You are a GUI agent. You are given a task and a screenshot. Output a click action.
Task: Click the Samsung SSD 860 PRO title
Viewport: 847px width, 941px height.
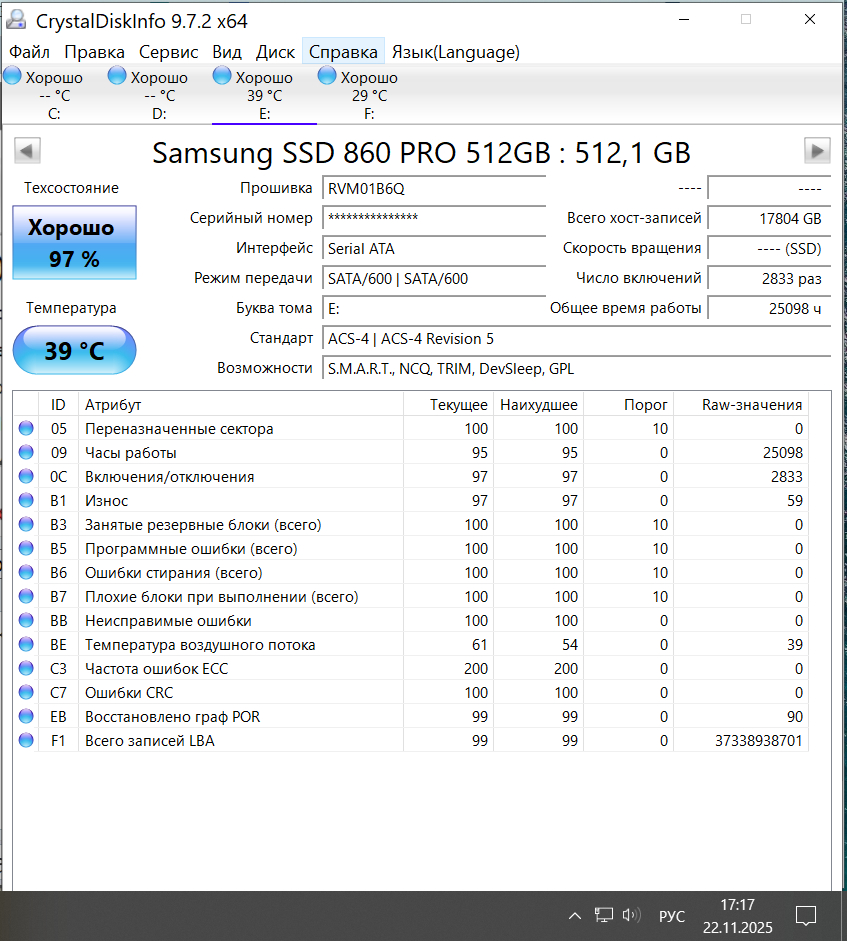tap(421, 152)
